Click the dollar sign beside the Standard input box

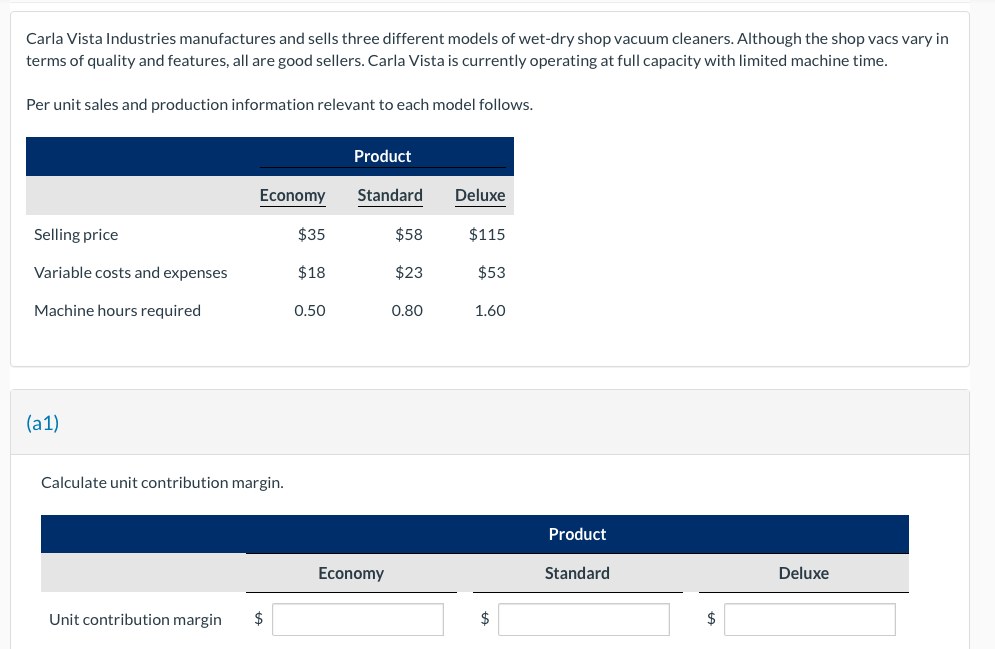pos(485,619)
